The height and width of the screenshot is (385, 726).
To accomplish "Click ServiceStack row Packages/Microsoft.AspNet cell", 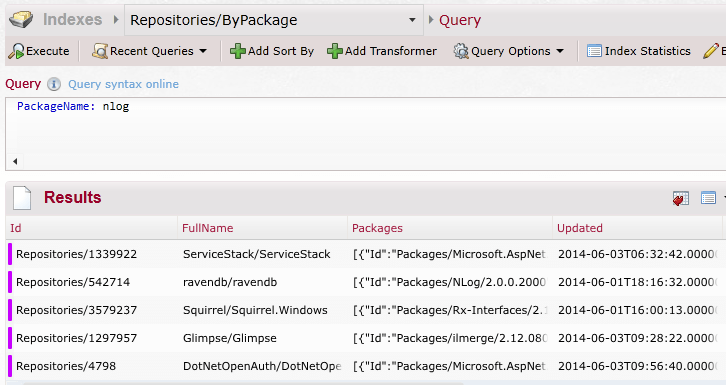I will (x=450, y=254).
